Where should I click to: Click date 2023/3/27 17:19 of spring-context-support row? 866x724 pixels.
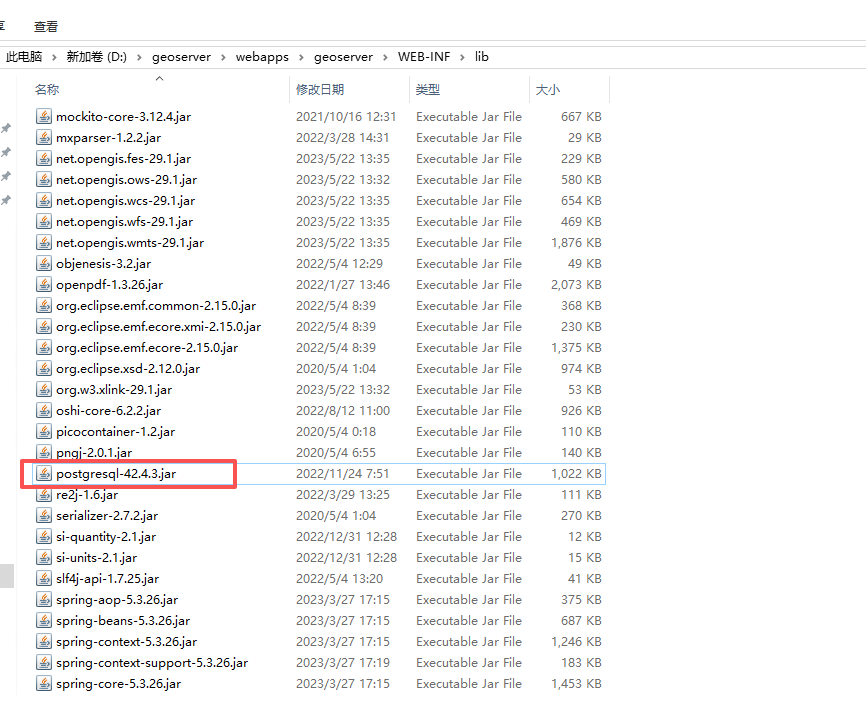pyautogui.click(x=342, y=663)
